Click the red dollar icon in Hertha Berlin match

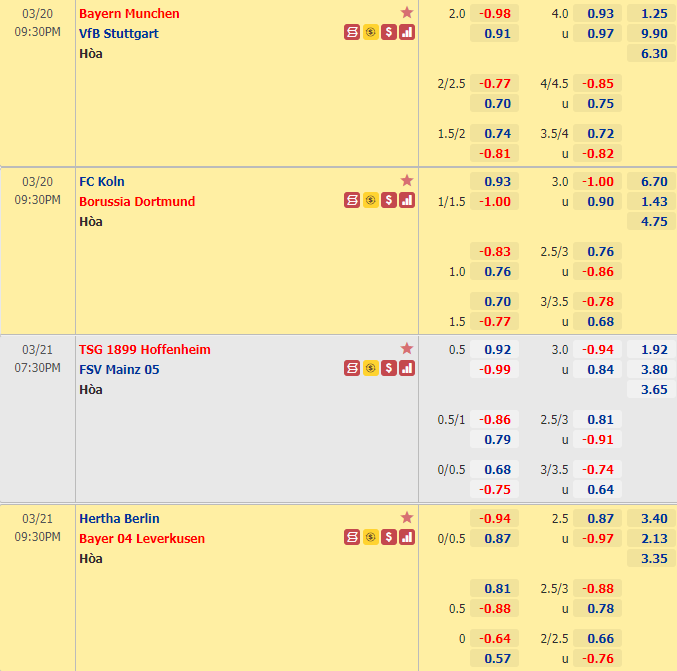(389, 537)
